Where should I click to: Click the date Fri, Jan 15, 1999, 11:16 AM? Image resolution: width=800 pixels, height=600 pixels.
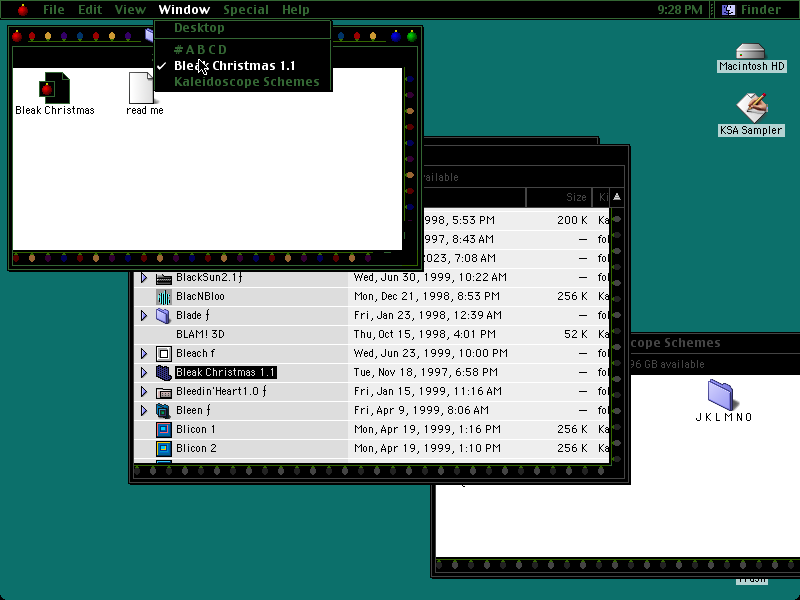(x=429, y=392)
